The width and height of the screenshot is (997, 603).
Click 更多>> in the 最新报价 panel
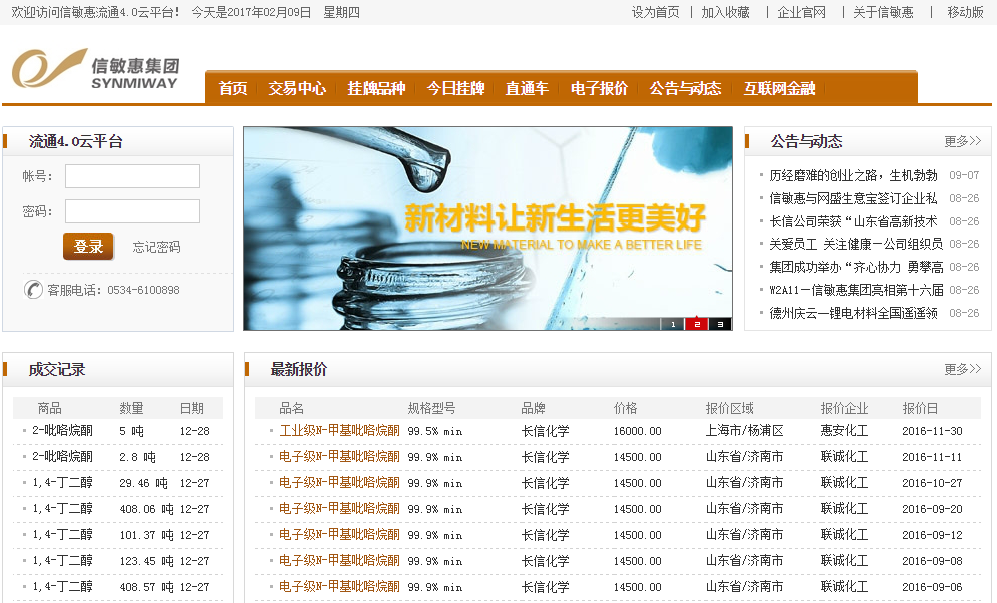963,370
